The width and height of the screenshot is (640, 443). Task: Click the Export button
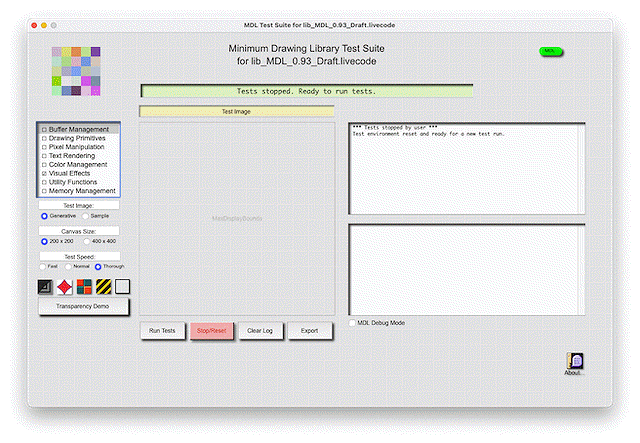309,331
